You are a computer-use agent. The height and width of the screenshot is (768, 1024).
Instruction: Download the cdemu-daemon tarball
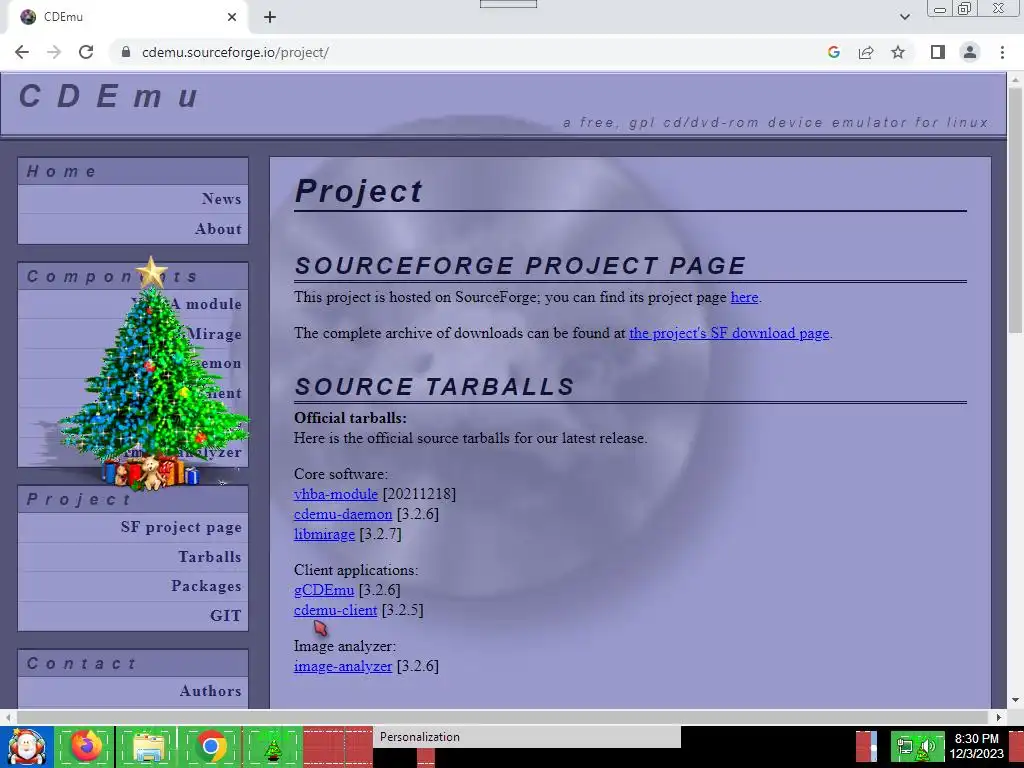pos(343,514)
